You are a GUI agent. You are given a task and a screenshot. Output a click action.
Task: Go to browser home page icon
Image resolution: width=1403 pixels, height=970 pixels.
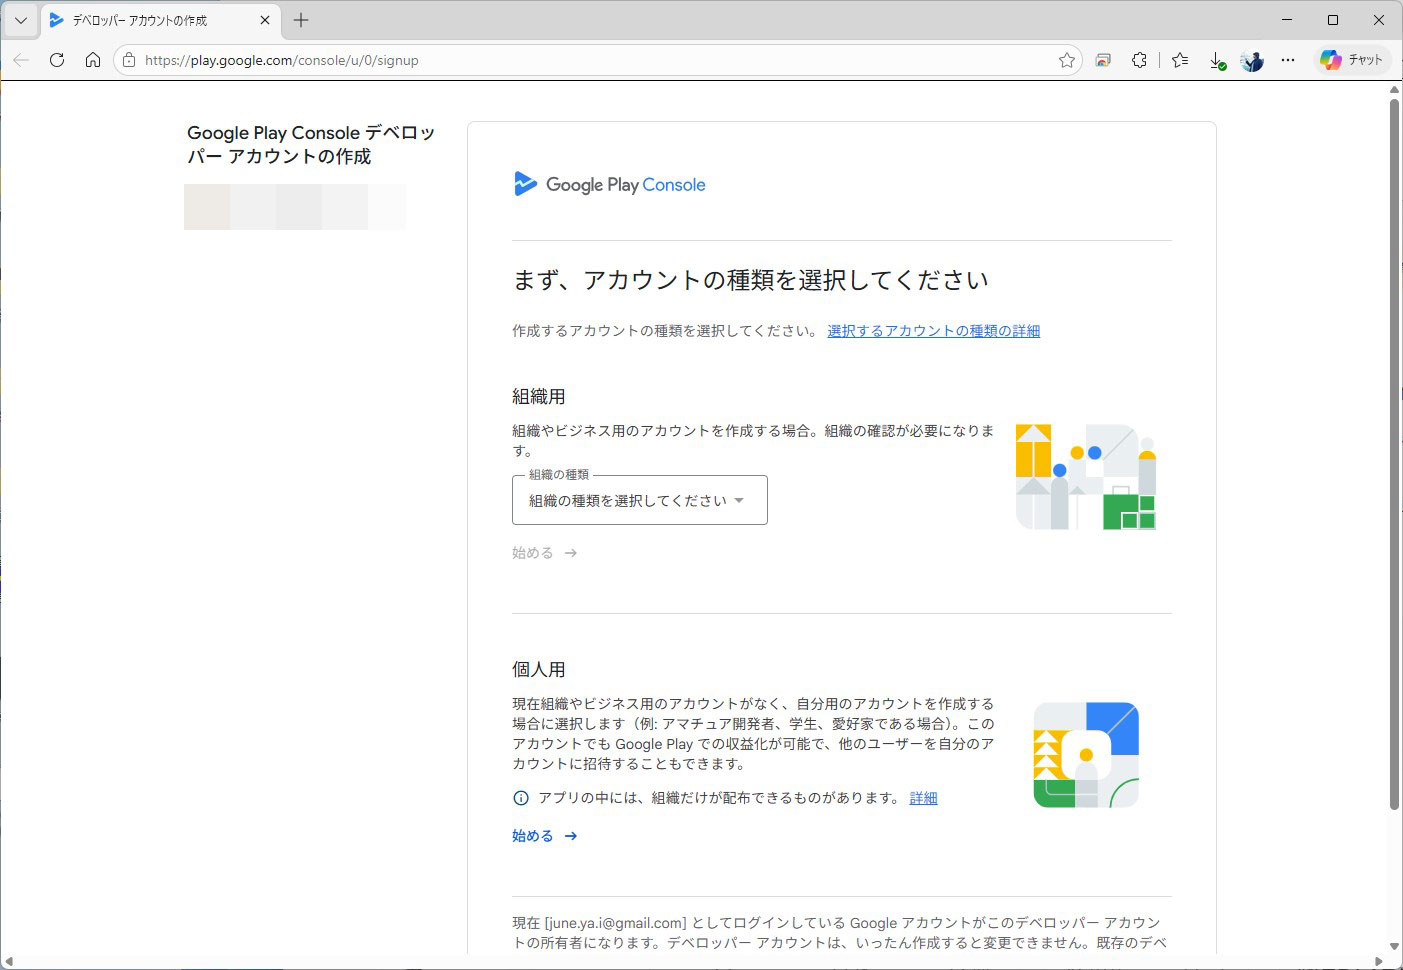click(93, 60)
